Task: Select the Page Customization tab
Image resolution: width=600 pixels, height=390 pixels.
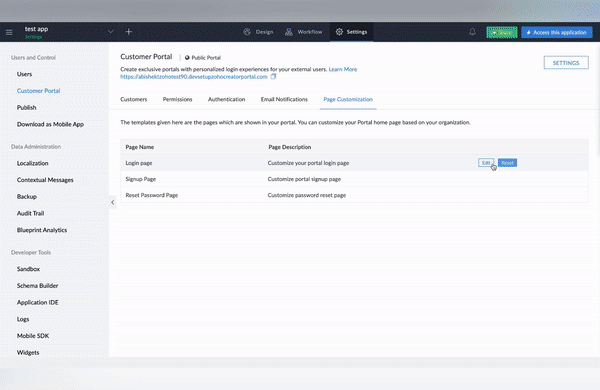Action: point(348,100)
